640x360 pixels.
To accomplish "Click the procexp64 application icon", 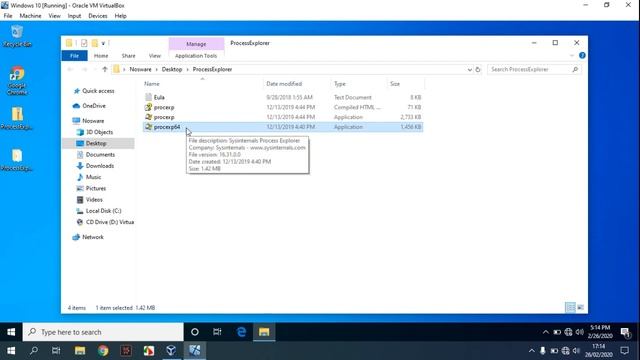I will tap(149, 127).
